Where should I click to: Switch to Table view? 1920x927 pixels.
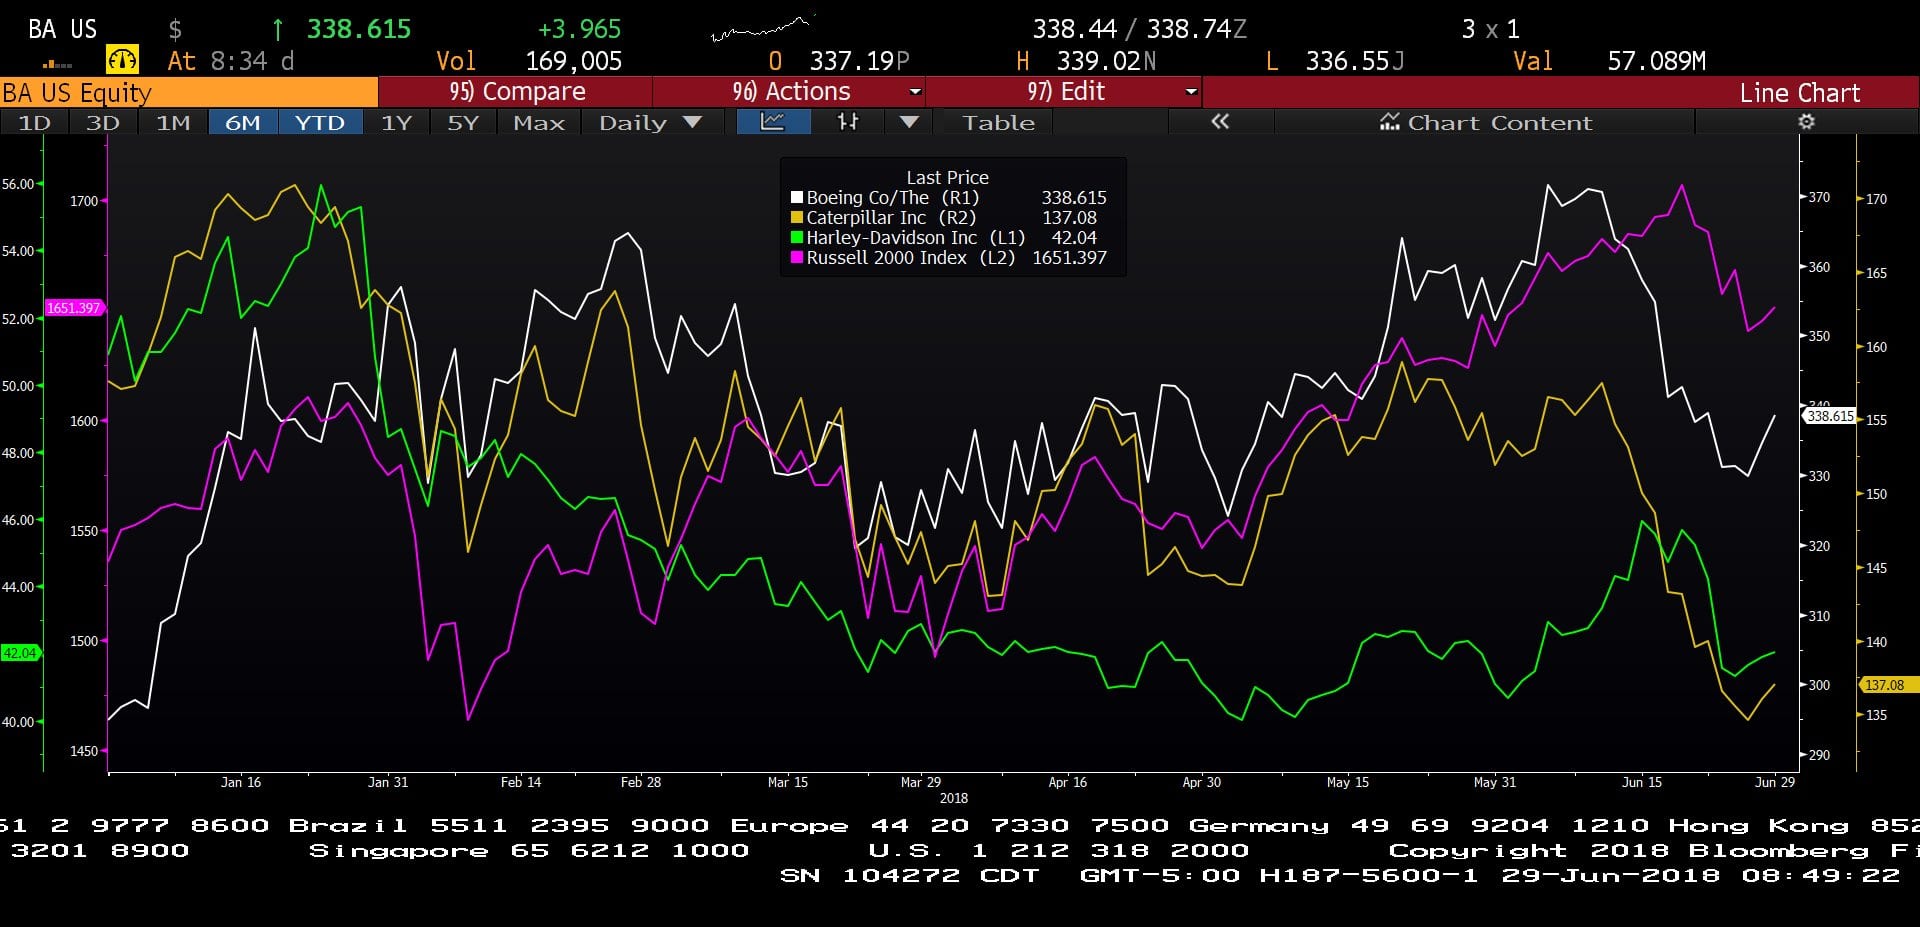[x=998, y=122]
